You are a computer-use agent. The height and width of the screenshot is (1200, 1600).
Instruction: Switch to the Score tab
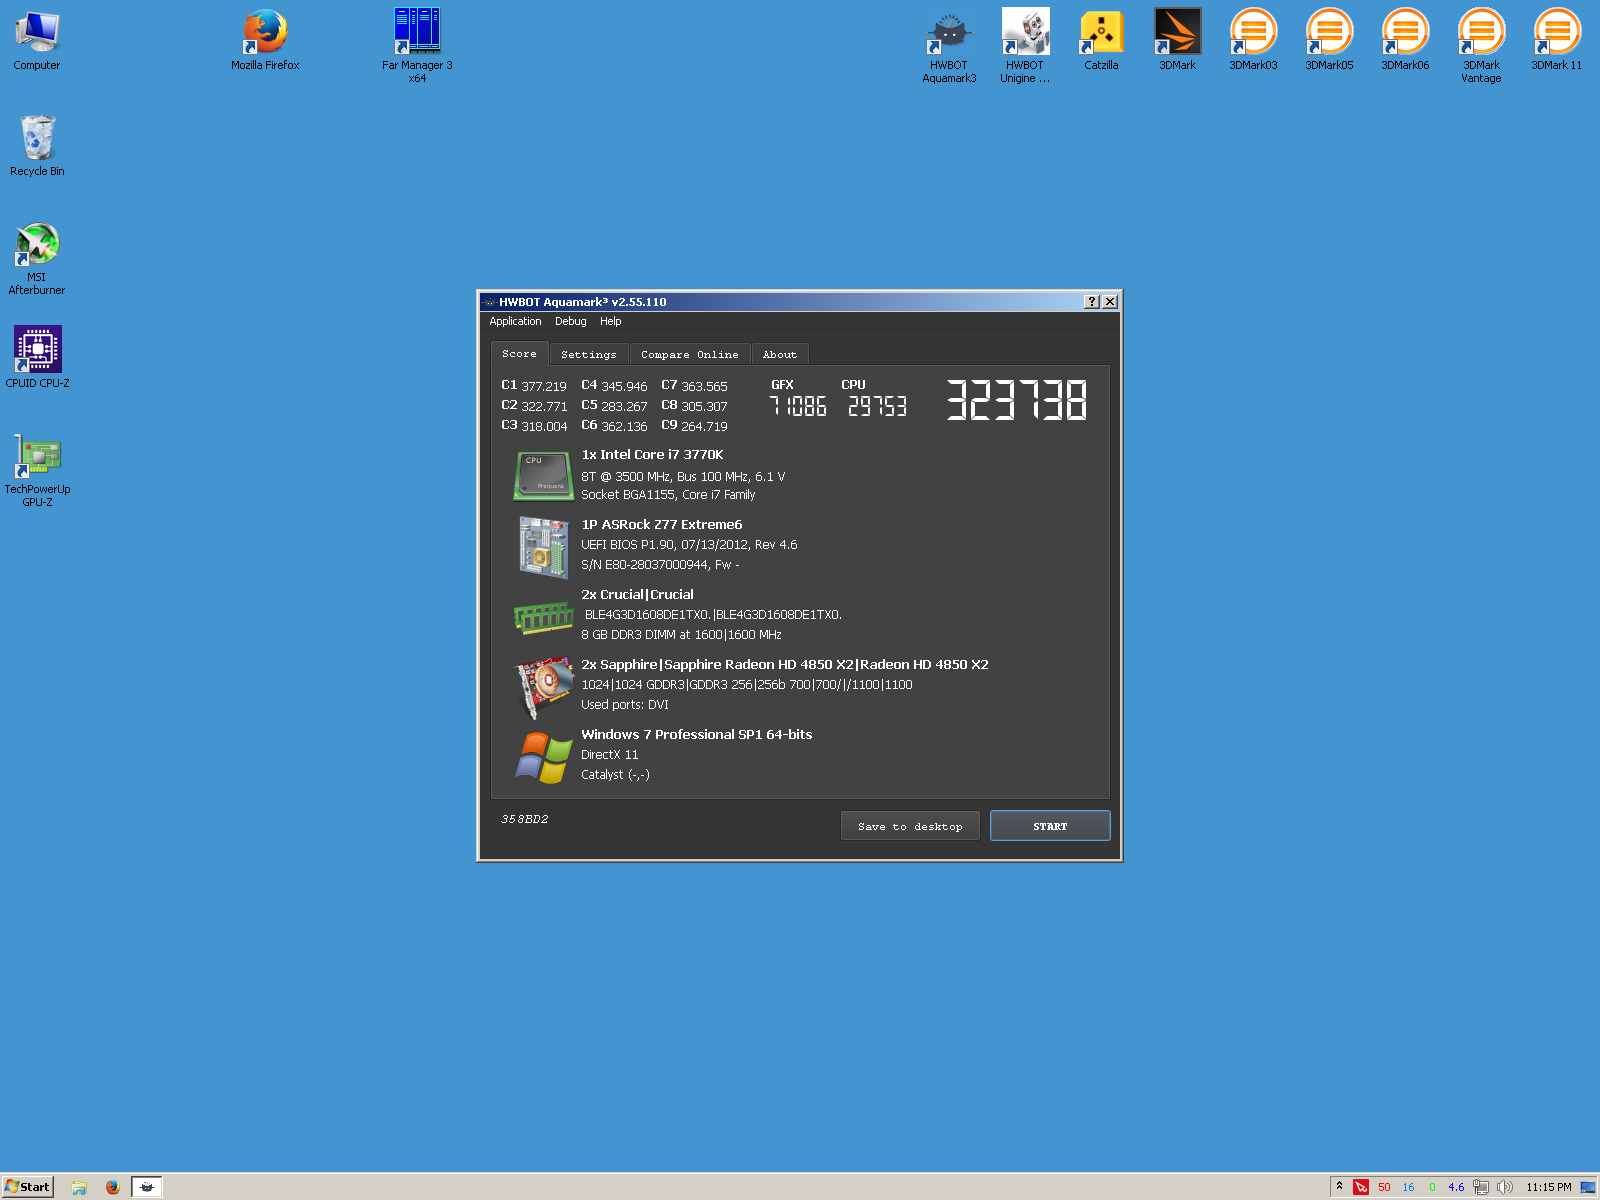coord(519,354)
